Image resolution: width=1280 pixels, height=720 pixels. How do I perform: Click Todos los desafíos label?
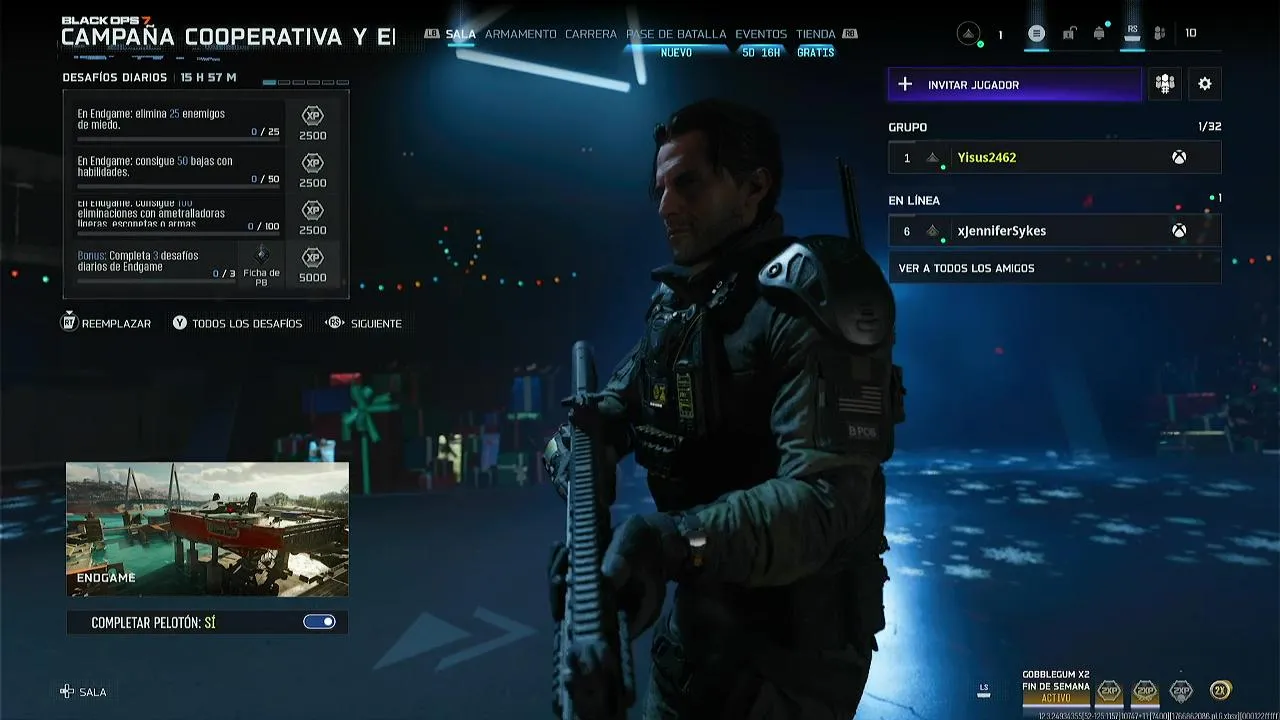(247, 324)
